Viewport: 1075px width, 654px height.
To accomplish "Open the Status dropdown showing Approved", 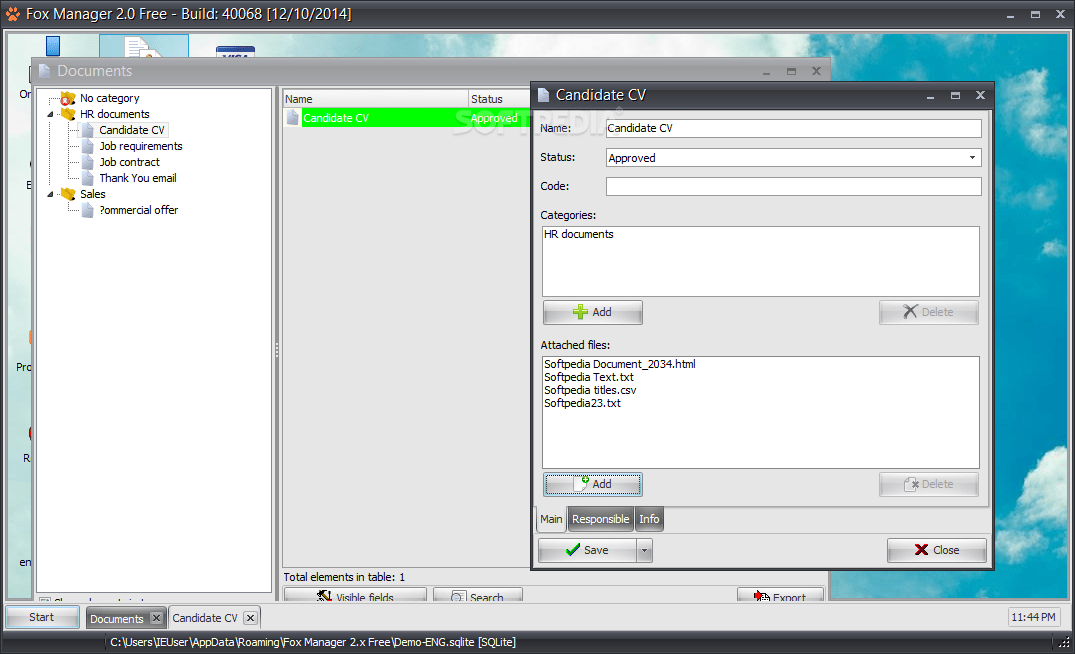I will [971, 157].
